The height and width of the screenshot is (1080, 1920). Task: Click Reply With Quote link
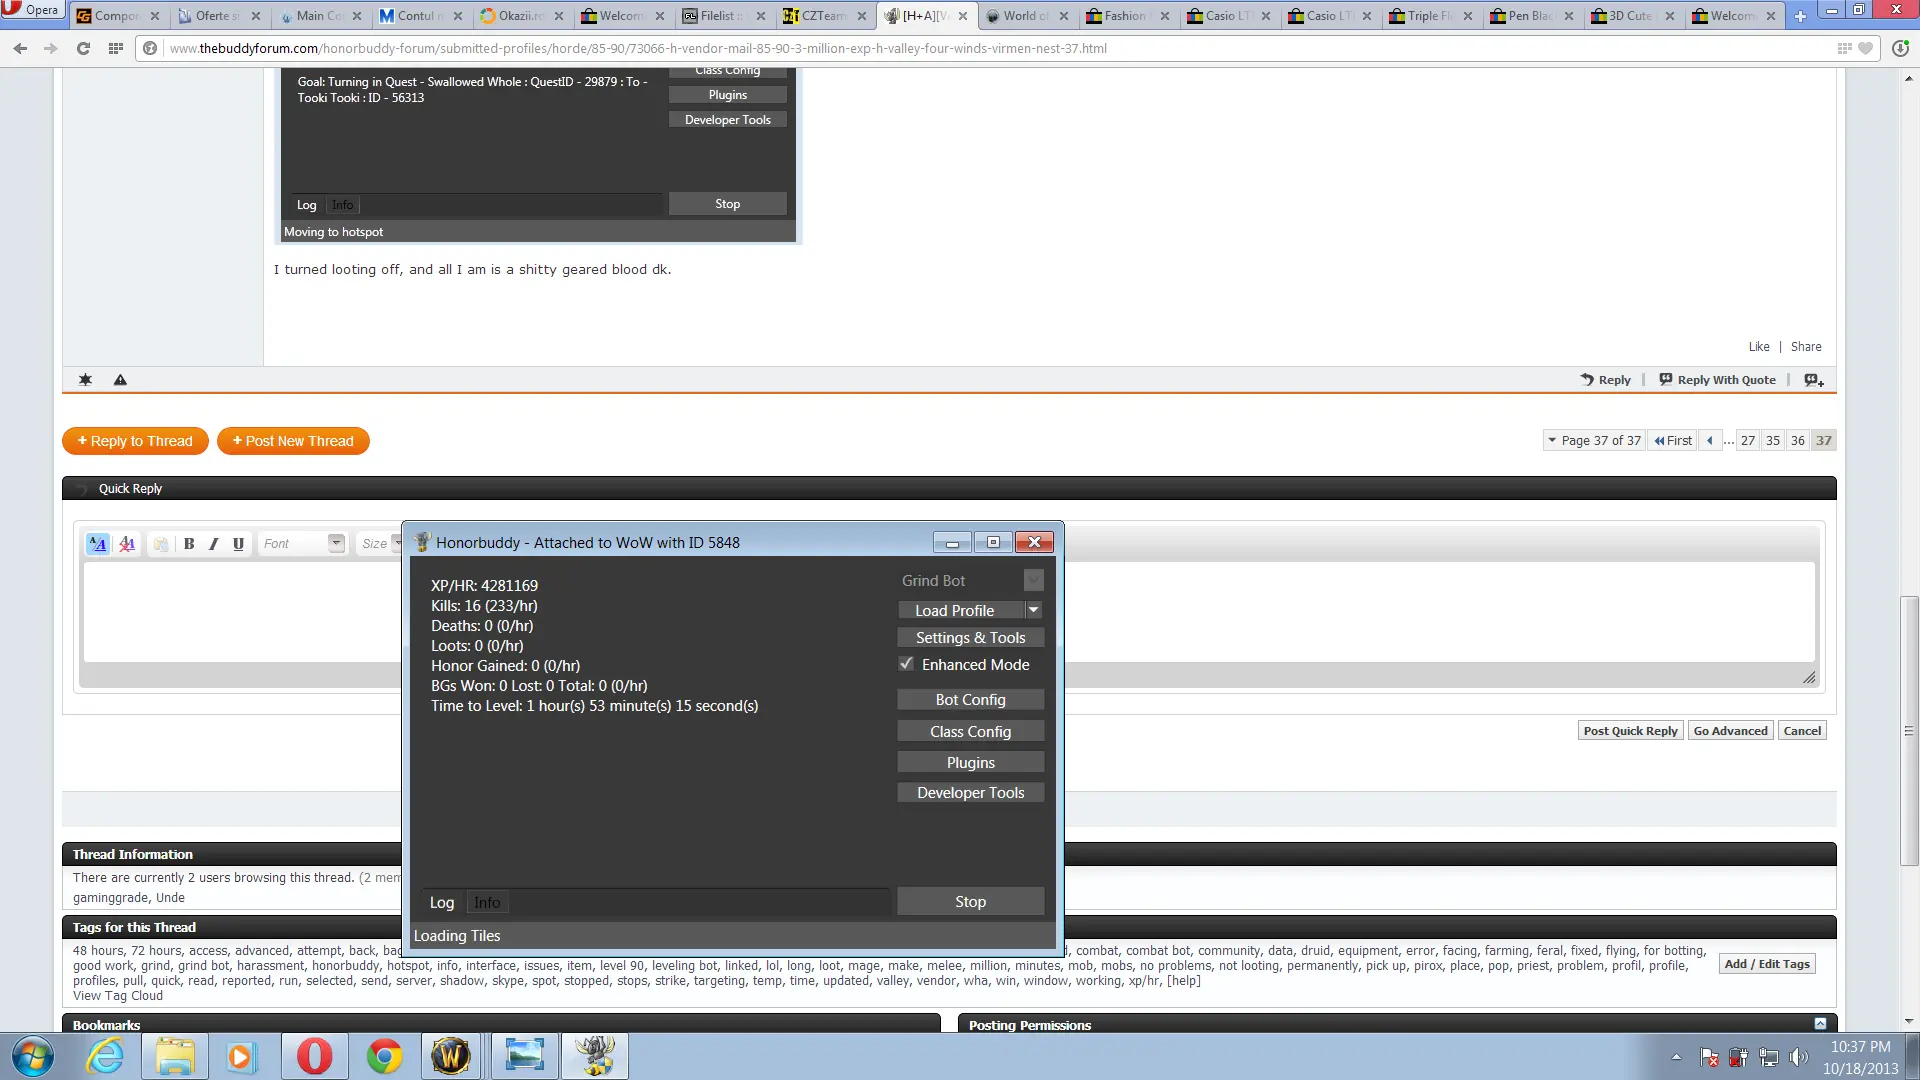1717,380
